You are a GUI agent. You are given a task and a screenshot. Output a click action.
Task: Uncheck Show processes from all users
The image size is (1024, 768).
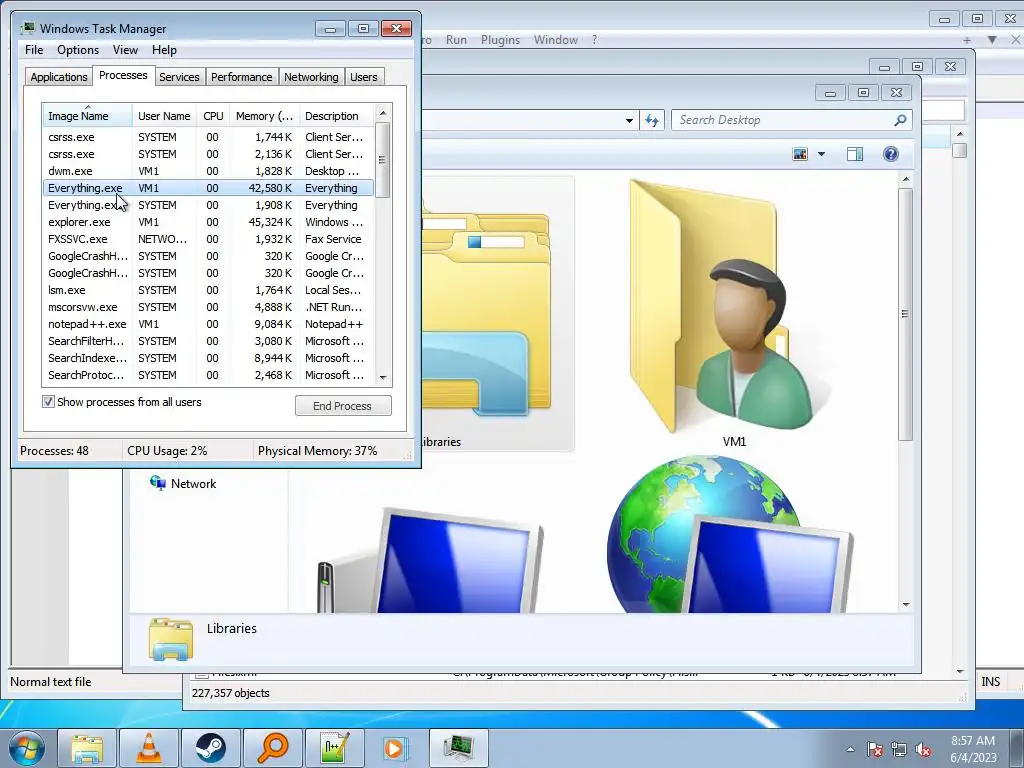pos(48,402)
